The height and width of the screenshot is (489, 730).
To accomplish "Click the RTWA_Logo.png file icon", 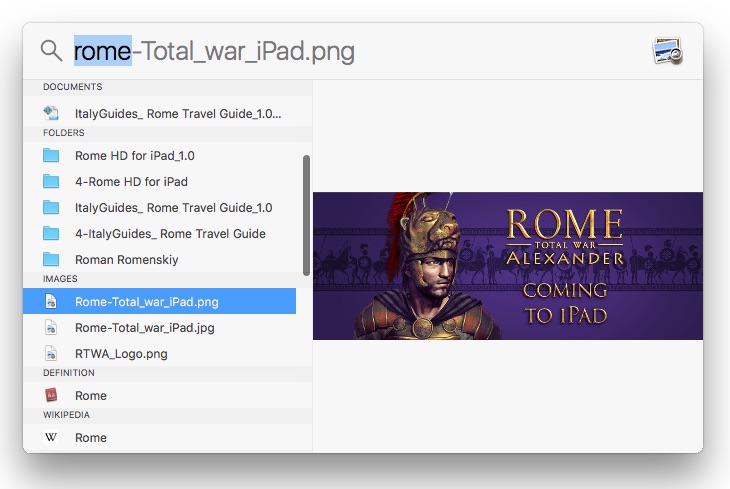I will pyautogui.click(x=51, y=353).
